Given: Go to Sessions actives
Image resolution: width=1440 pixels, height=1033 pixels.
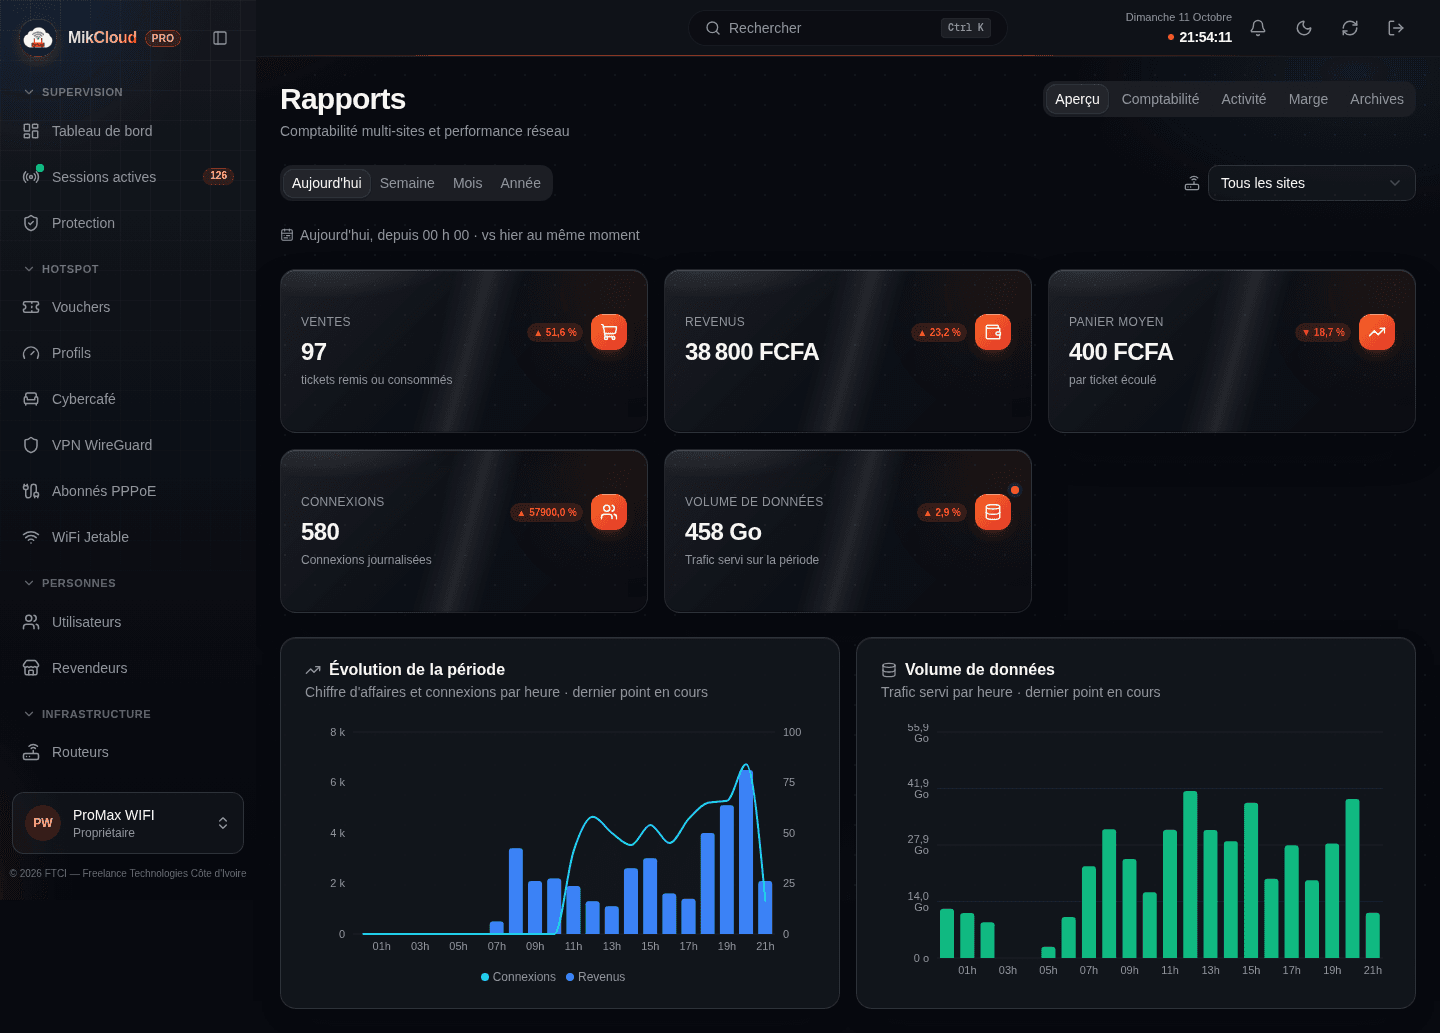Looking at the screenshot, I should (128, 177).
